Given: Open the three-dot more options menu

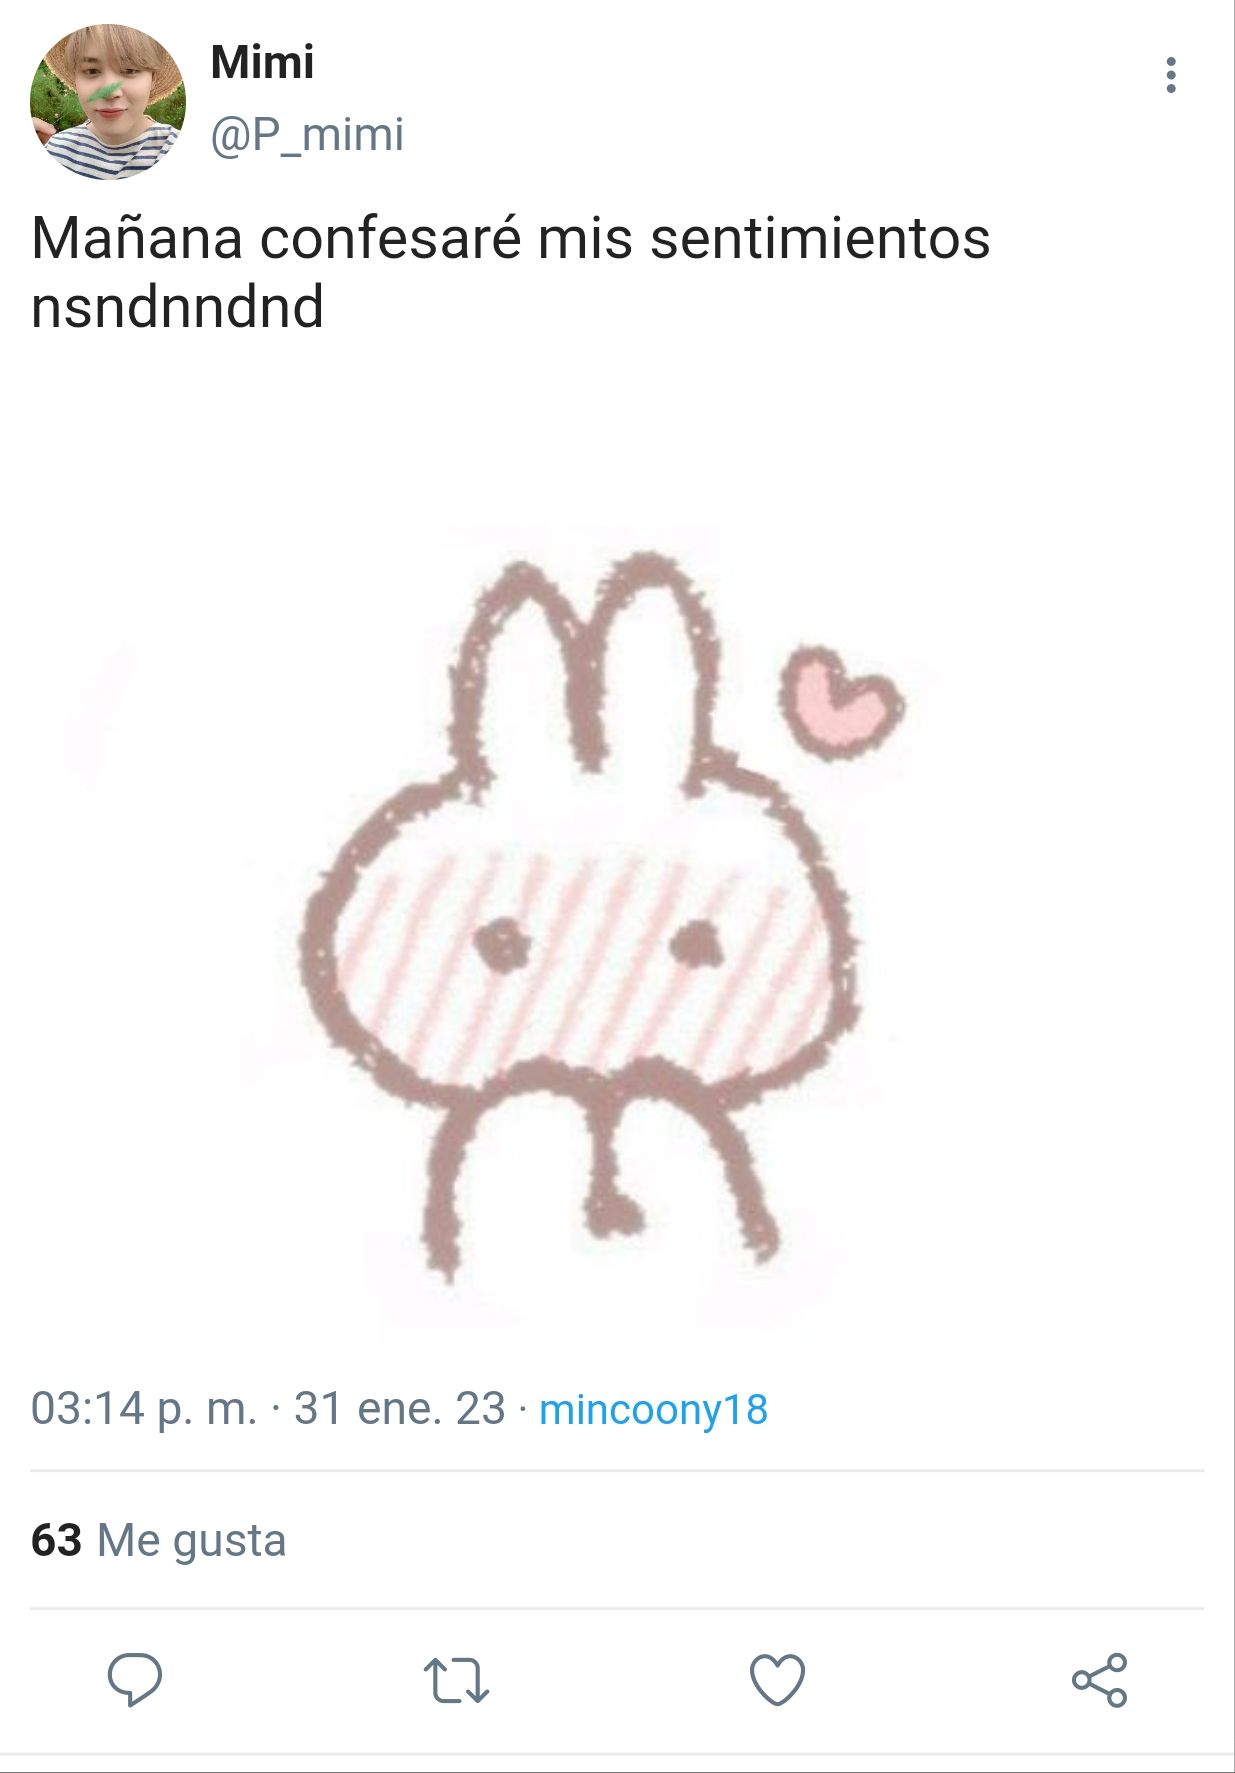Looking at the screenshot, I should coord(1170,75).
